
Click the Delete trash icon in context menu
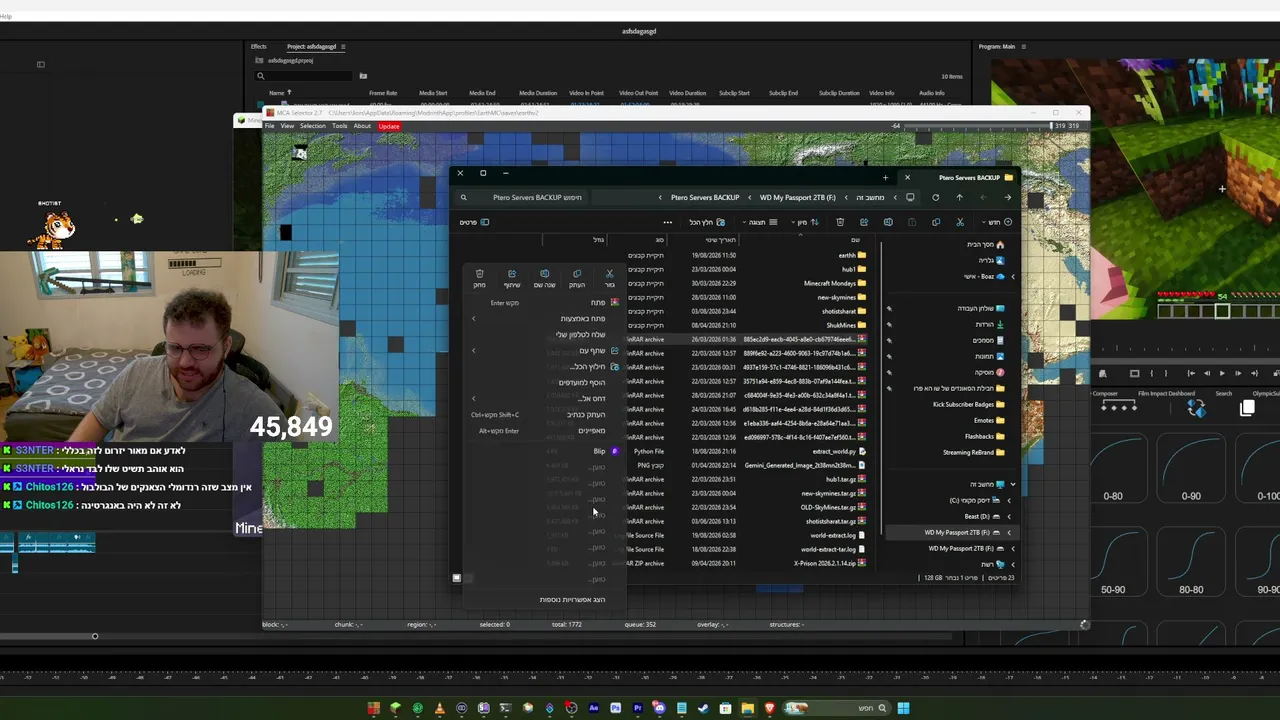point(479,274)
